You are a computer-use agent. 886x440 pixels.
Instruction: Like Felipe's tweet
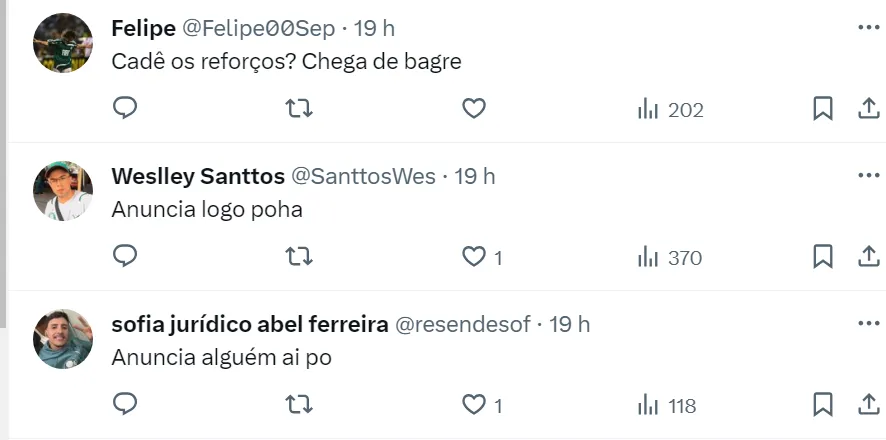point(474,109)
